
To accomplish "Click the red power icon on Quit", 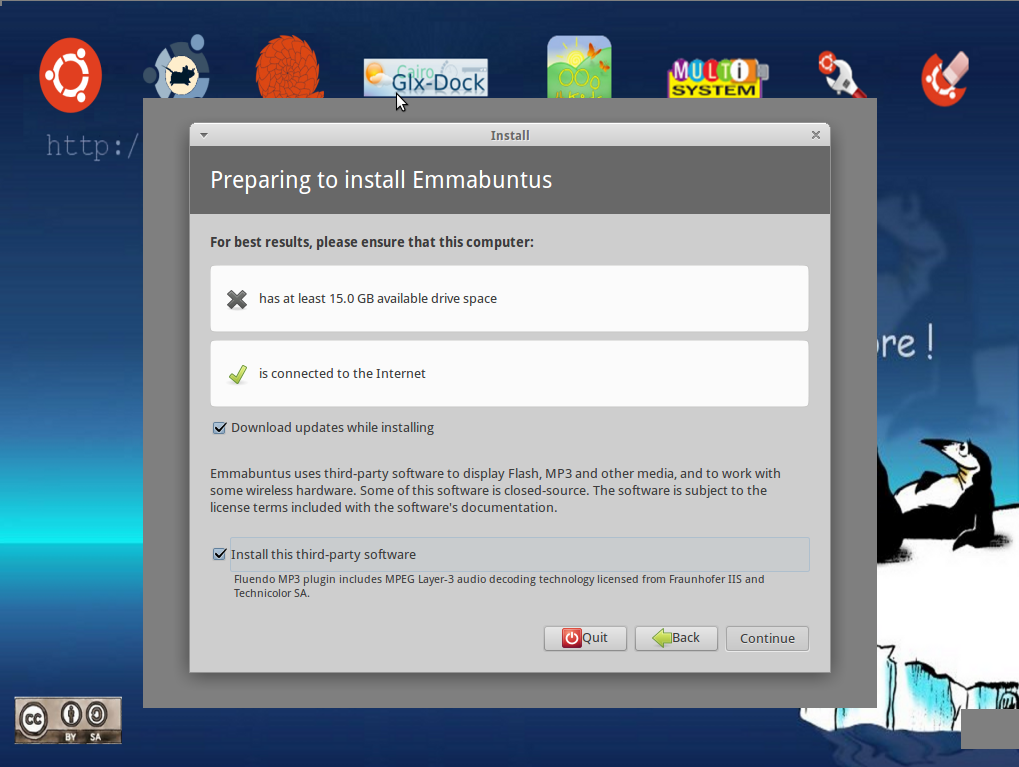I will pyautogui.click(x=571, y=638).
